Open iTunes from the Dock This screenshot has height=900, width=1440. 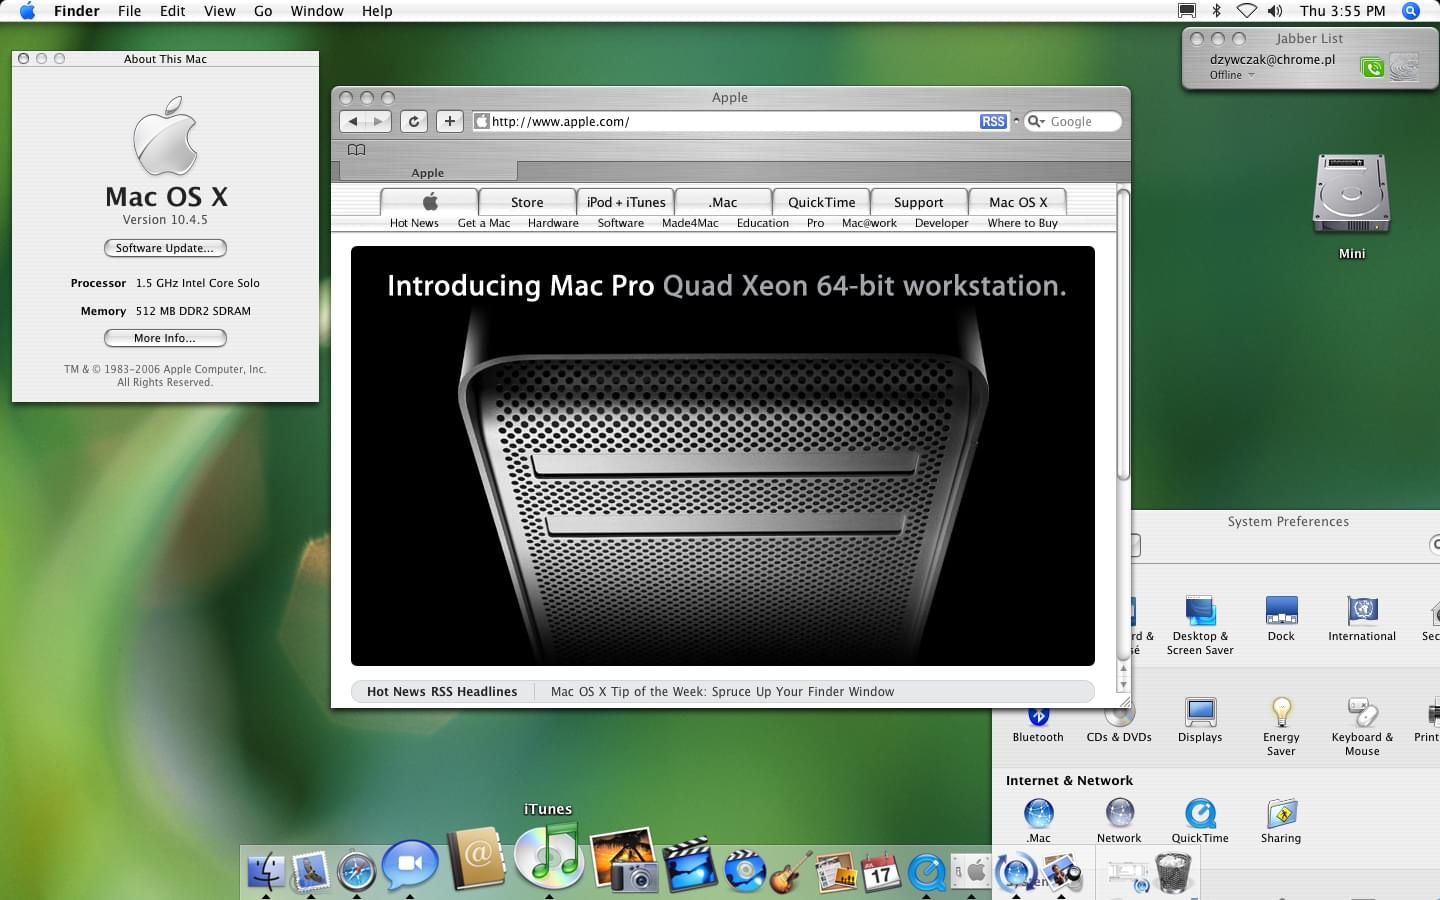pyautogui.click(x=548, y=856)
